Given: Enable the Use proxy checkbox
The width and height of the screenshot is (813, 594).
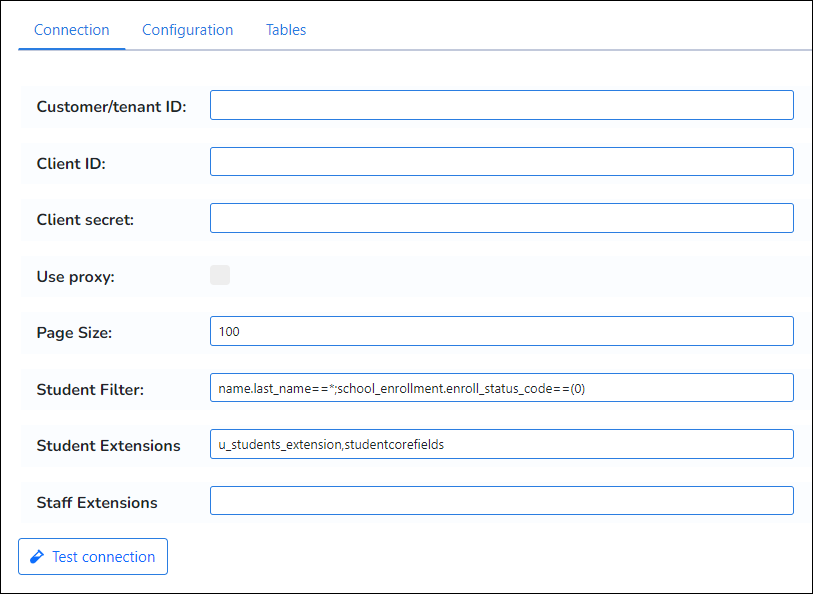Looking at the screenshot, I should pos(220,275).
